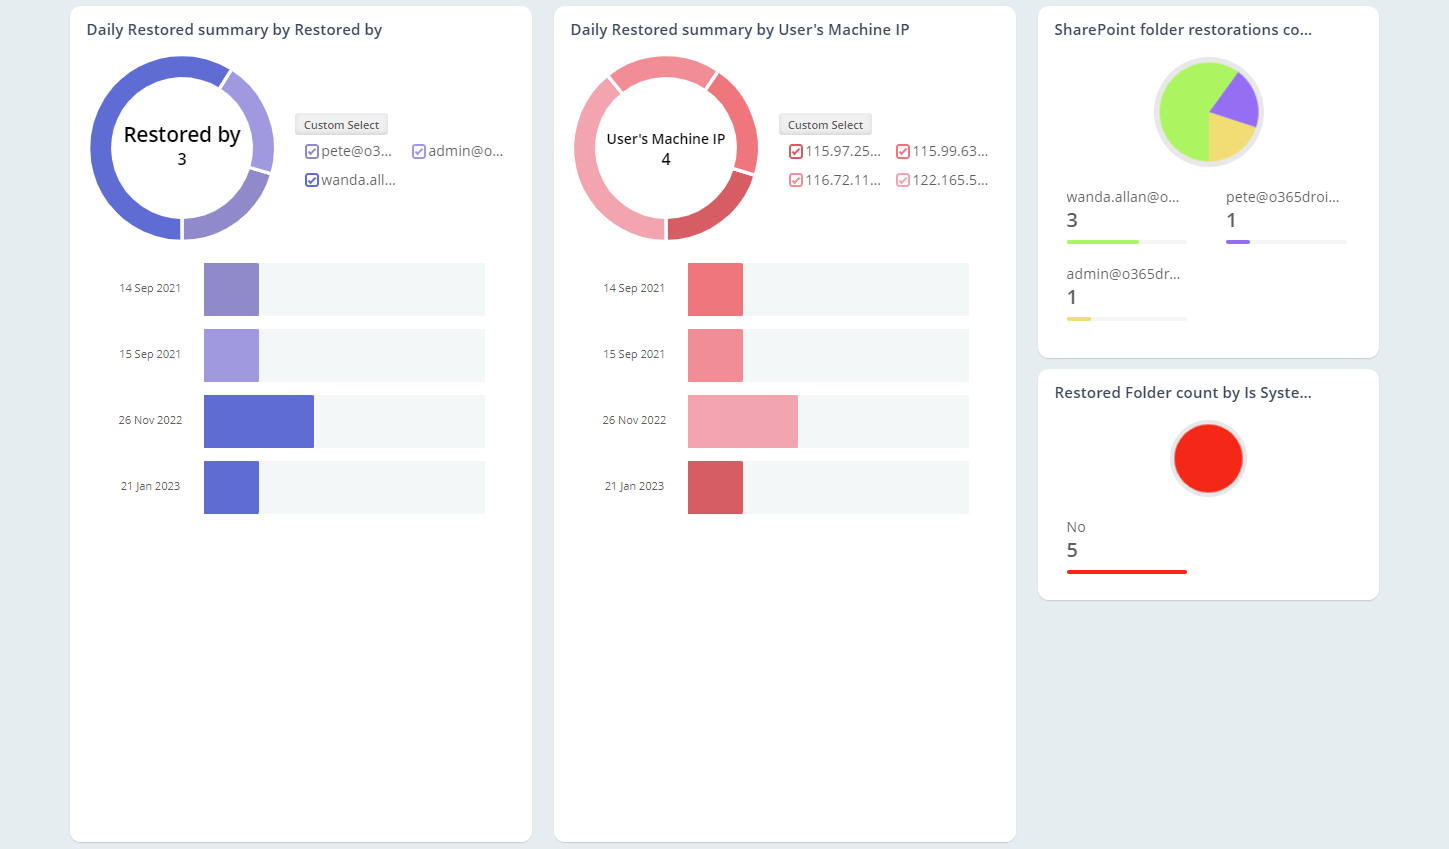This screenshot has width=1449, height=849.
Task: Click the yellow slice of the pie chart
Action: pos(1230,137)
